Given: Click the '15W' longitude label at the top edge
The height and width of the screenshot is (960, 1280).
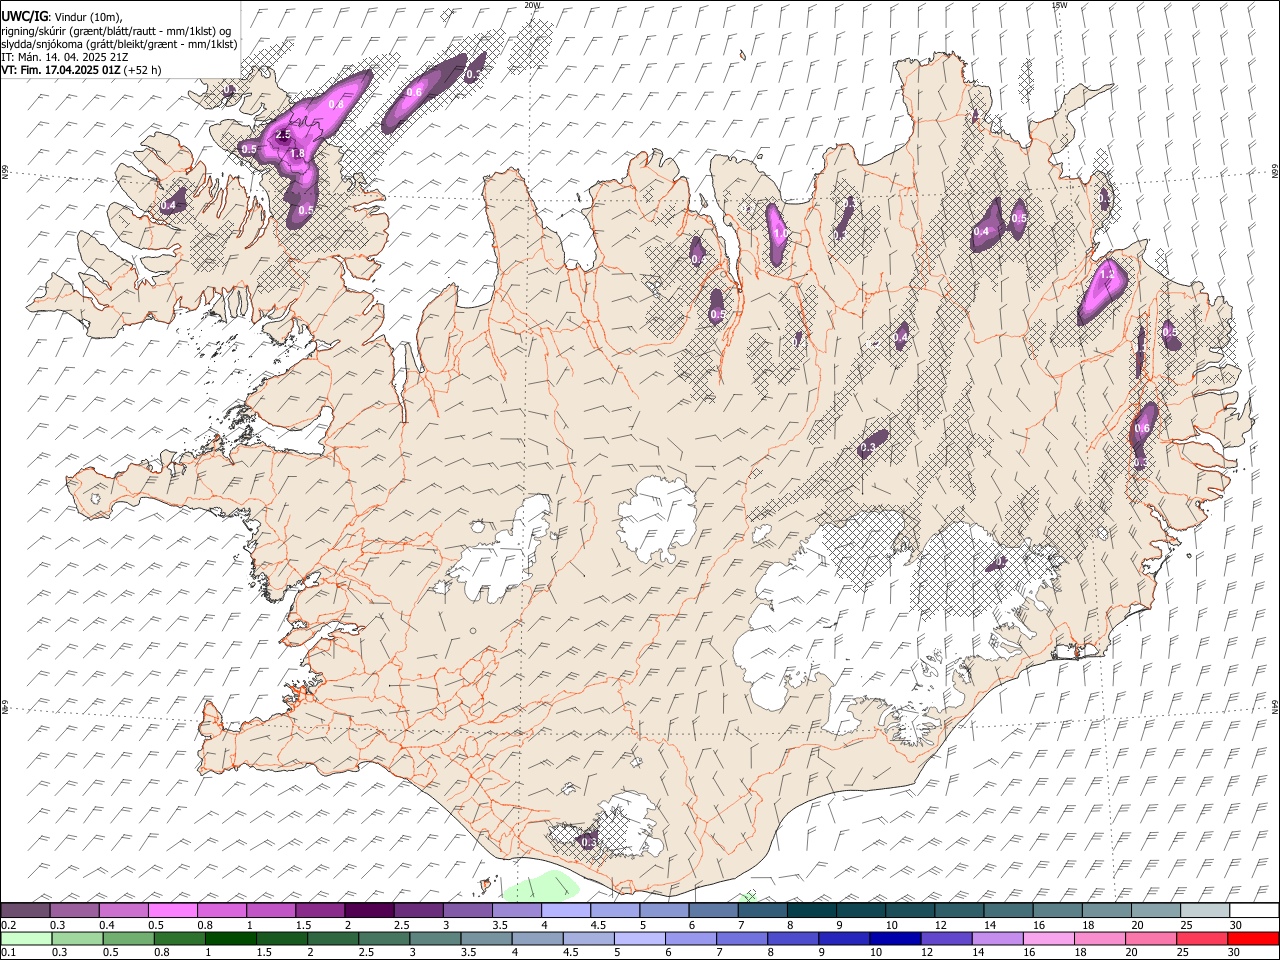Looking at the screenshot, I should tap(1059, 5).
